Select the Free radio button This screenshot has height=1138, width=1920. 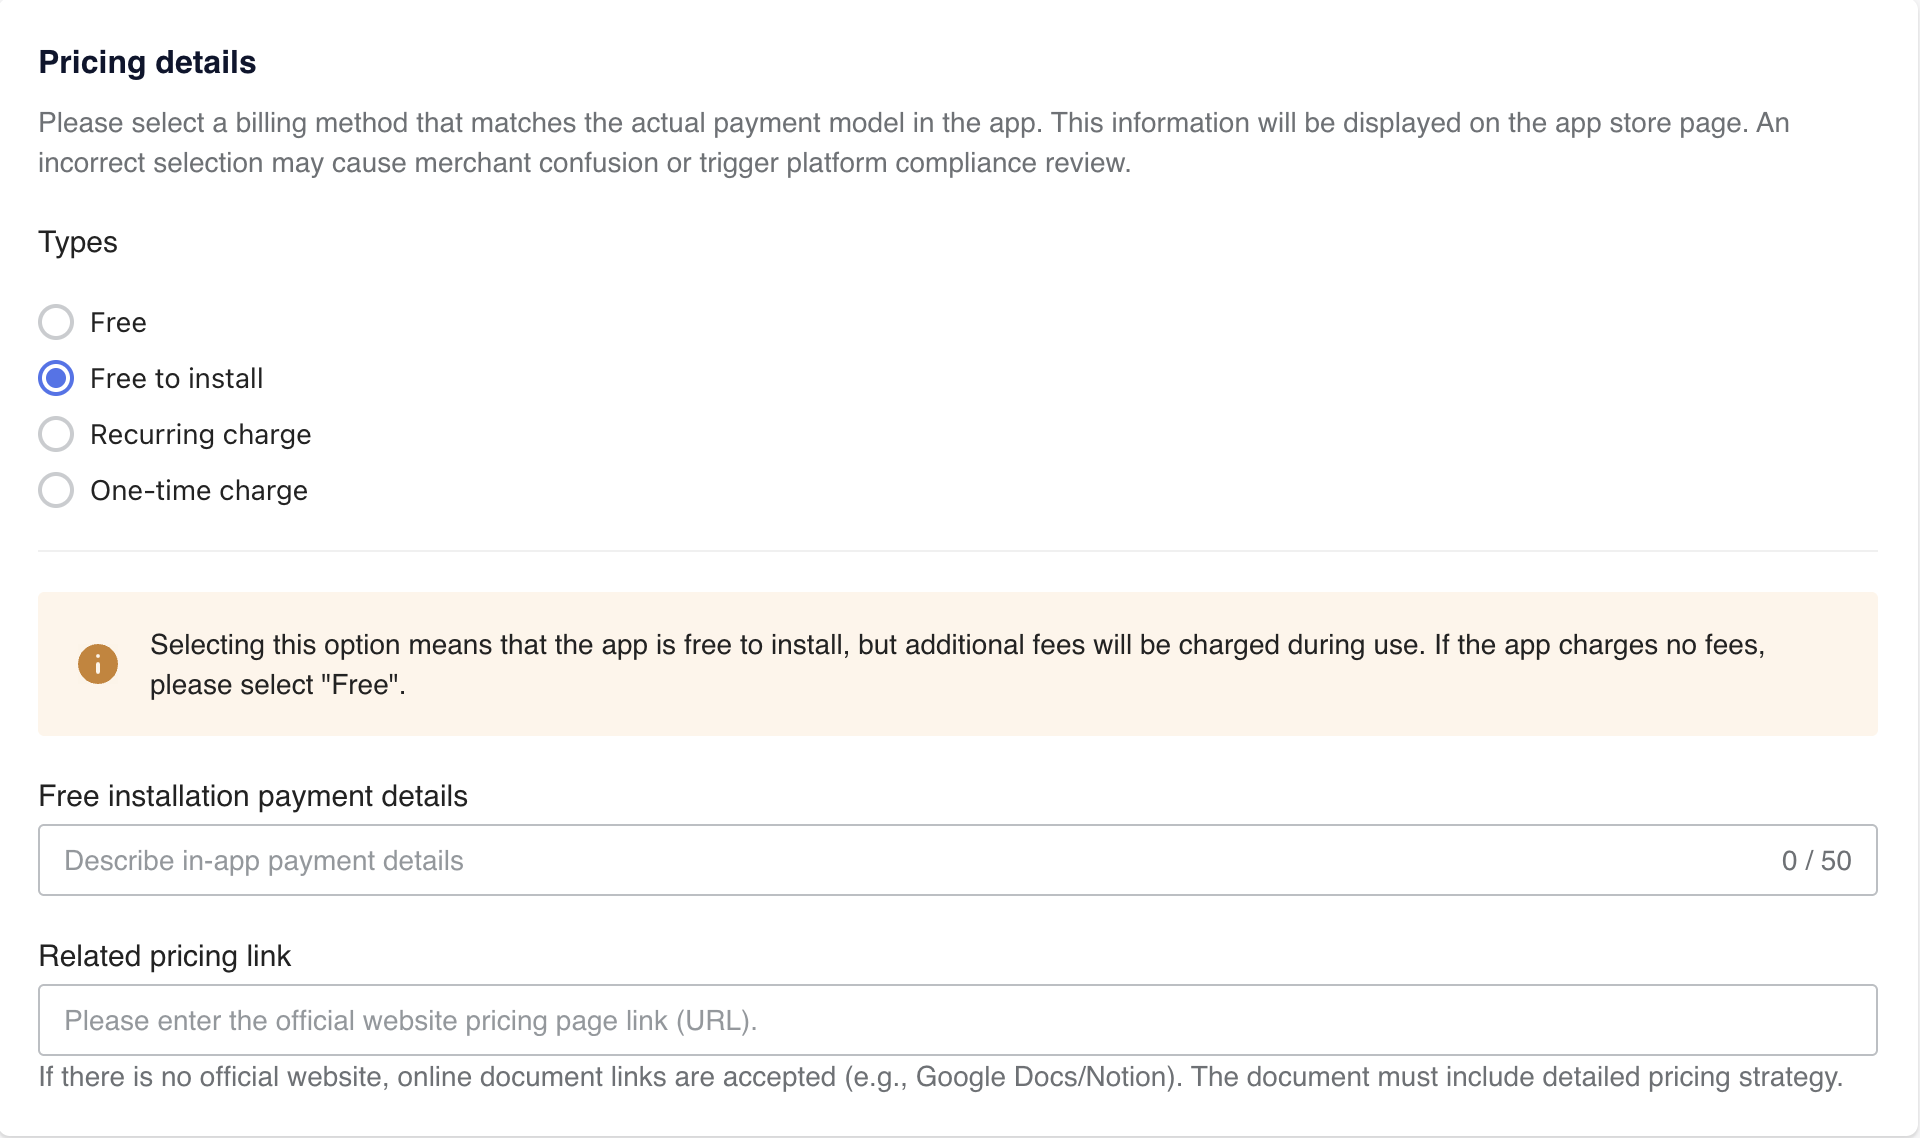click(x=56, y=322)
